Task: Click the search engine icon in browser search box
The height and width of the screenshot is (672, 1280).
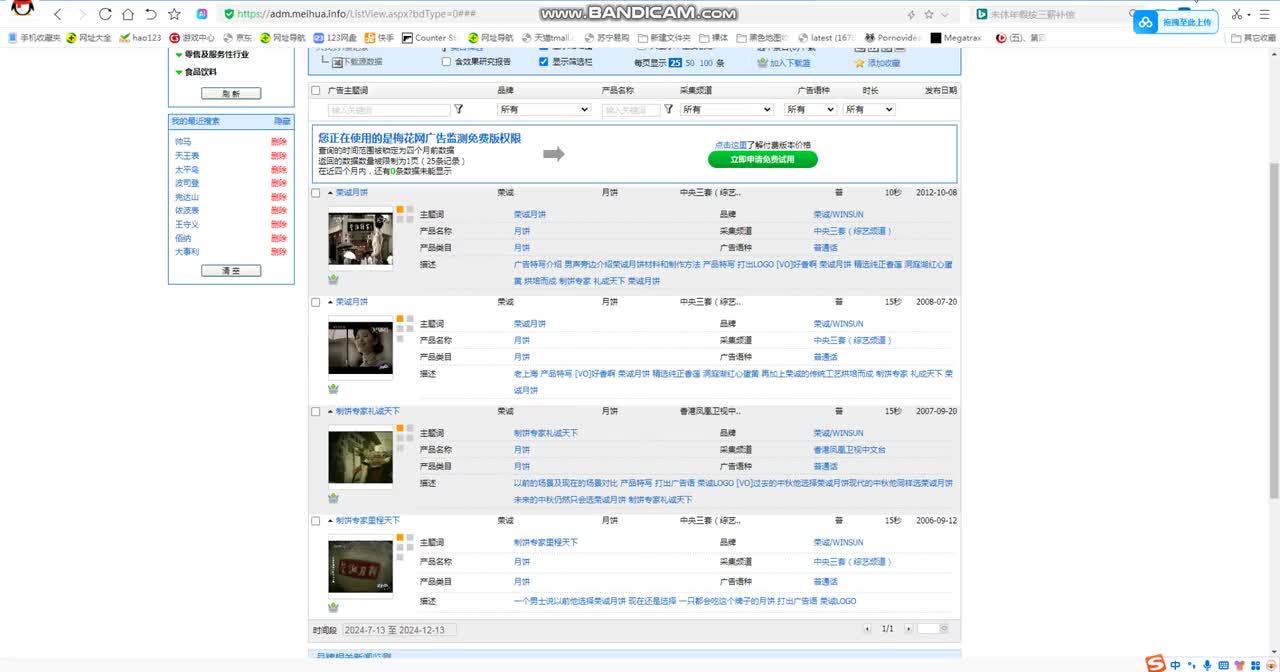Action: (982, 14)
